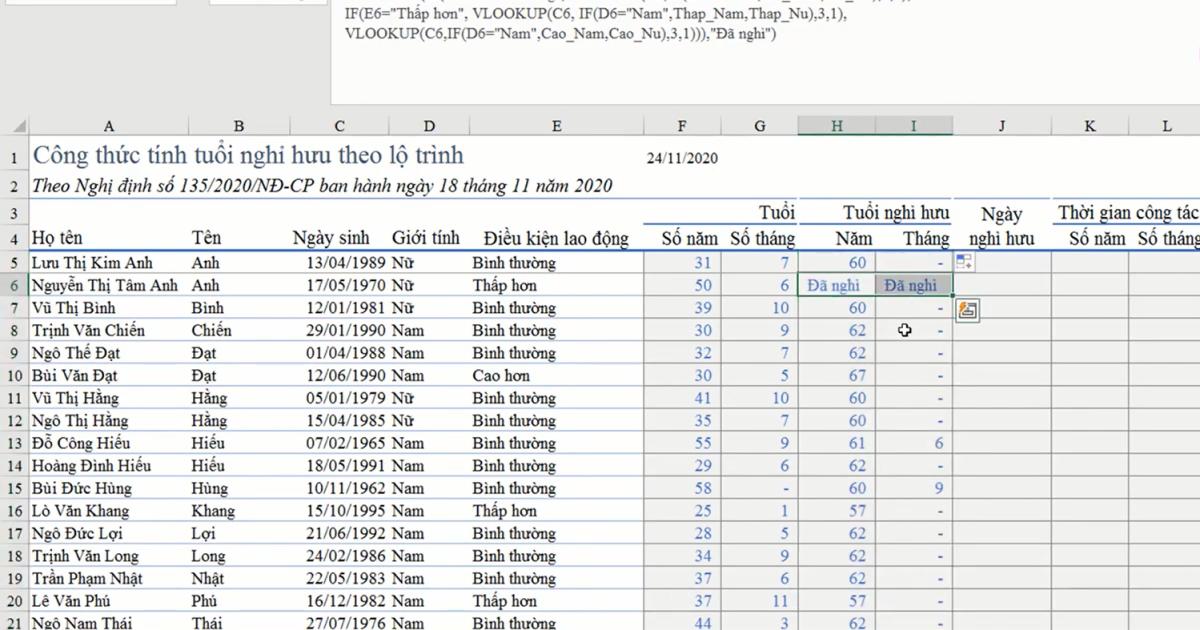Select column G header
The height and width of the screenshot is (630, 1200).
[x=760, y=126]
